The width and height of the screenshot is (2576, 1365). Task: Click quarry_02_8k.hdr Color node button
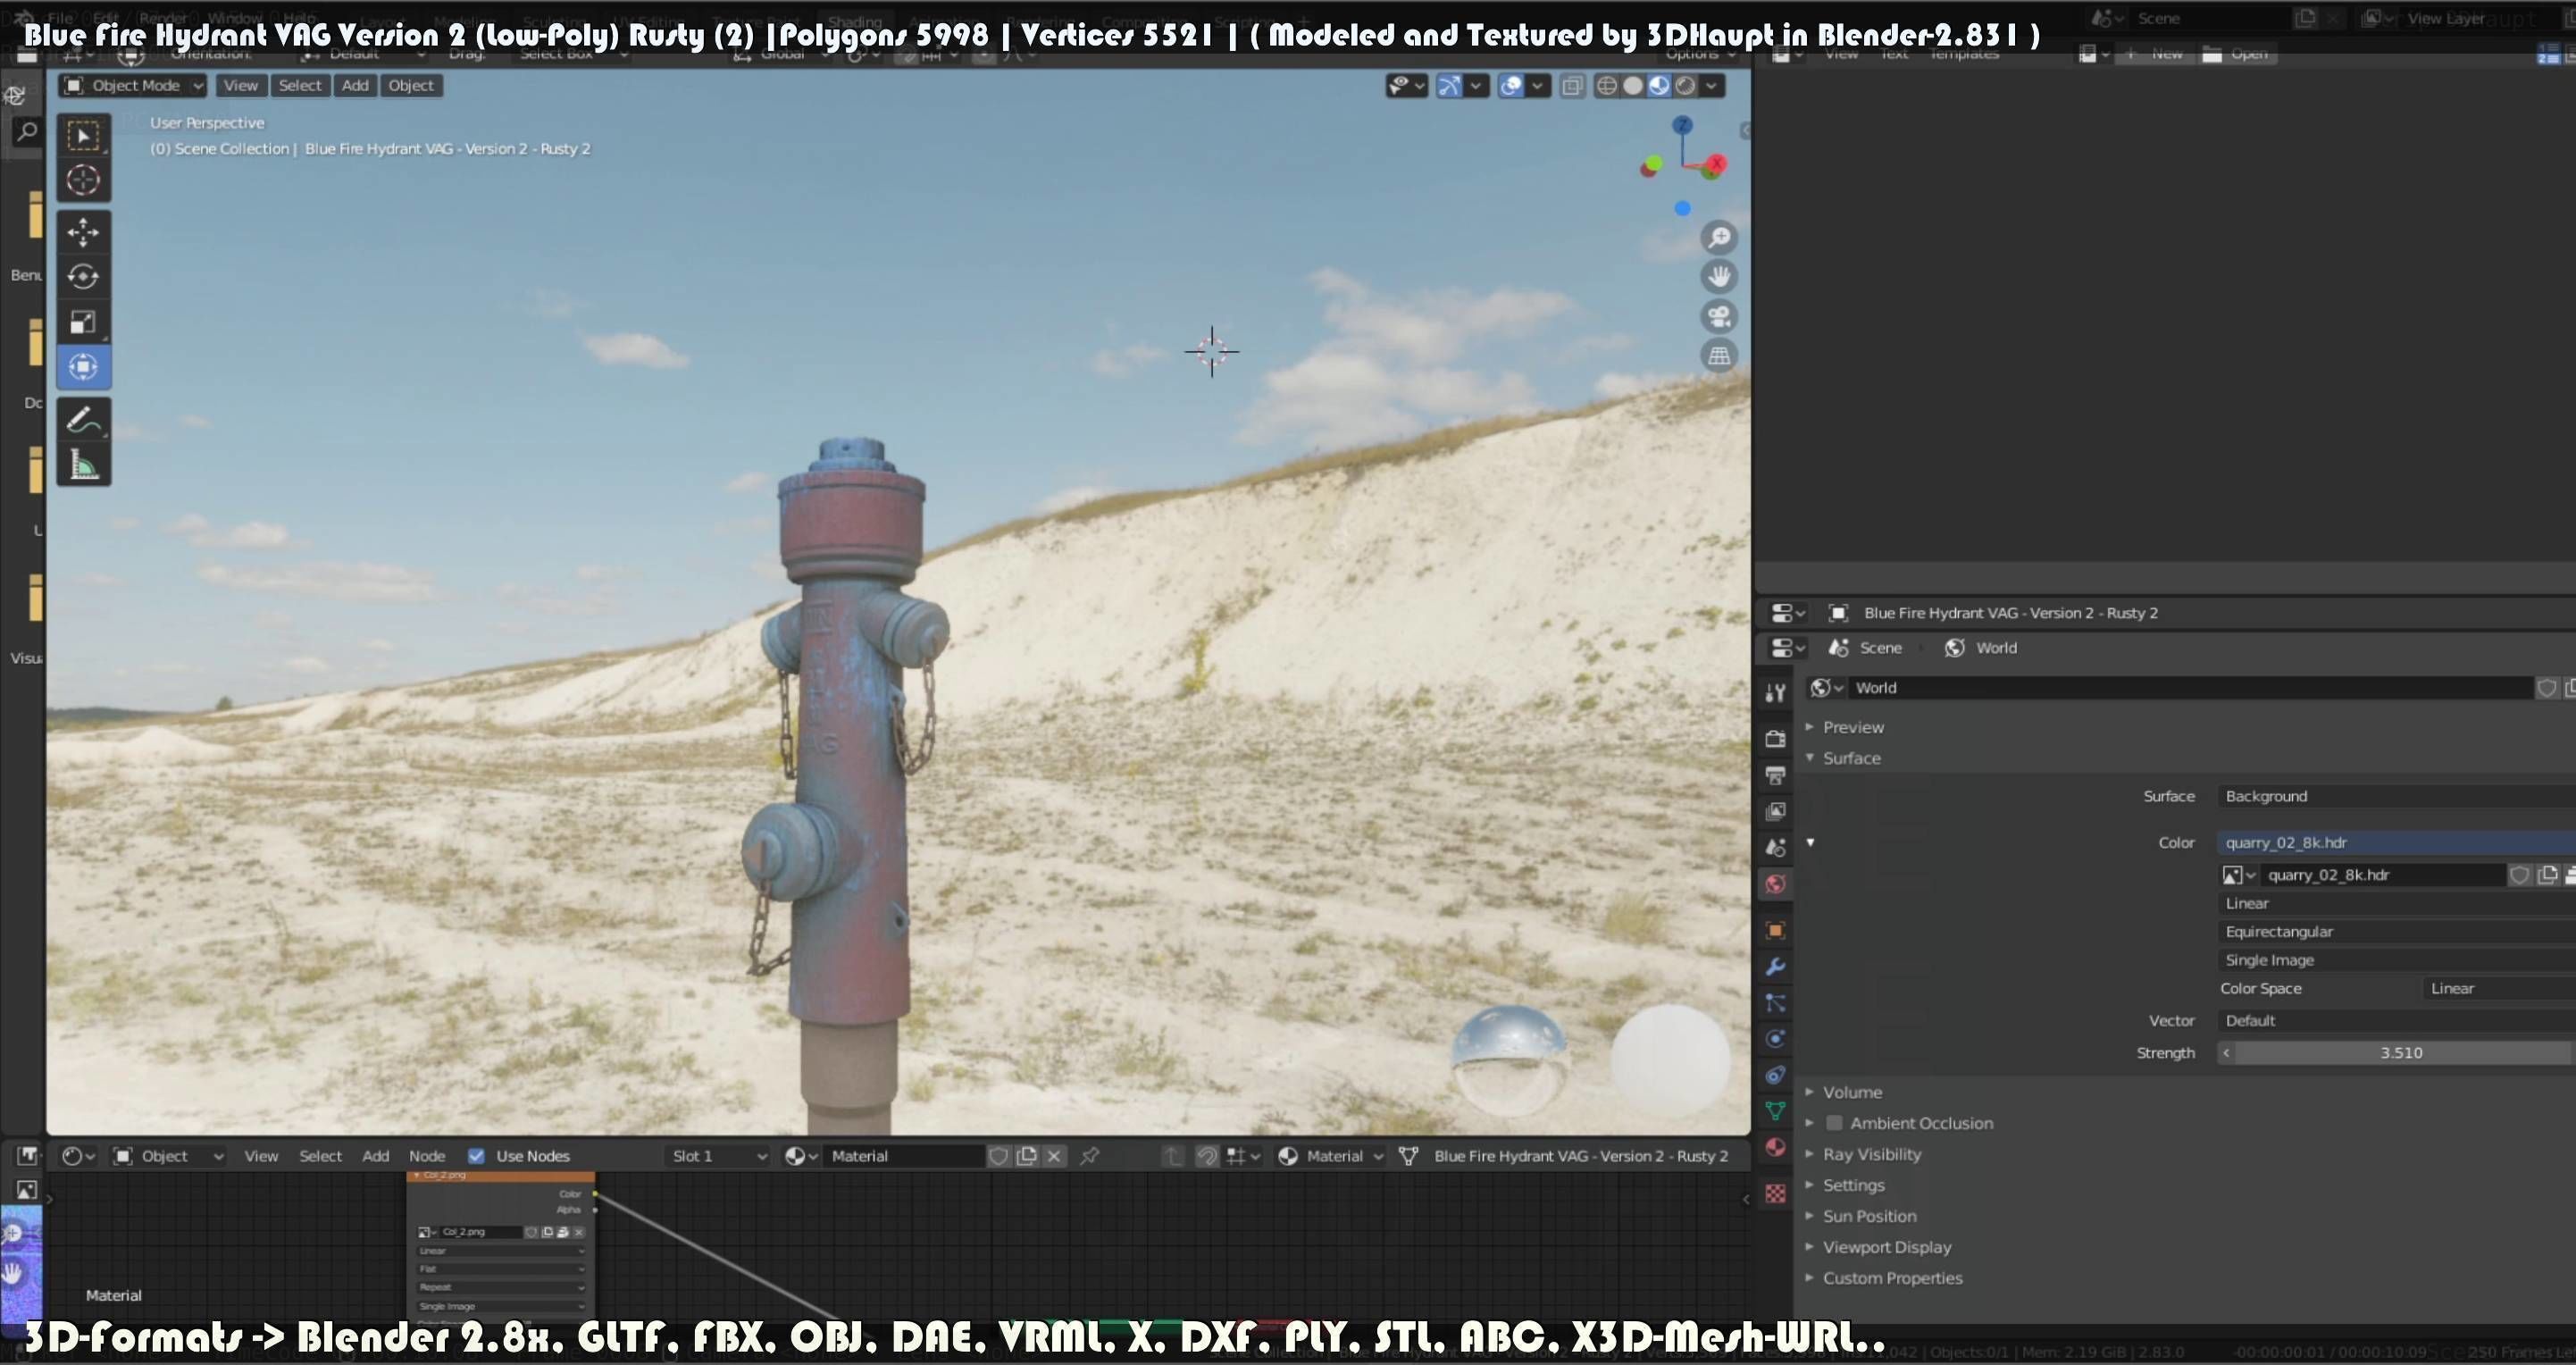click(2396, 842)
